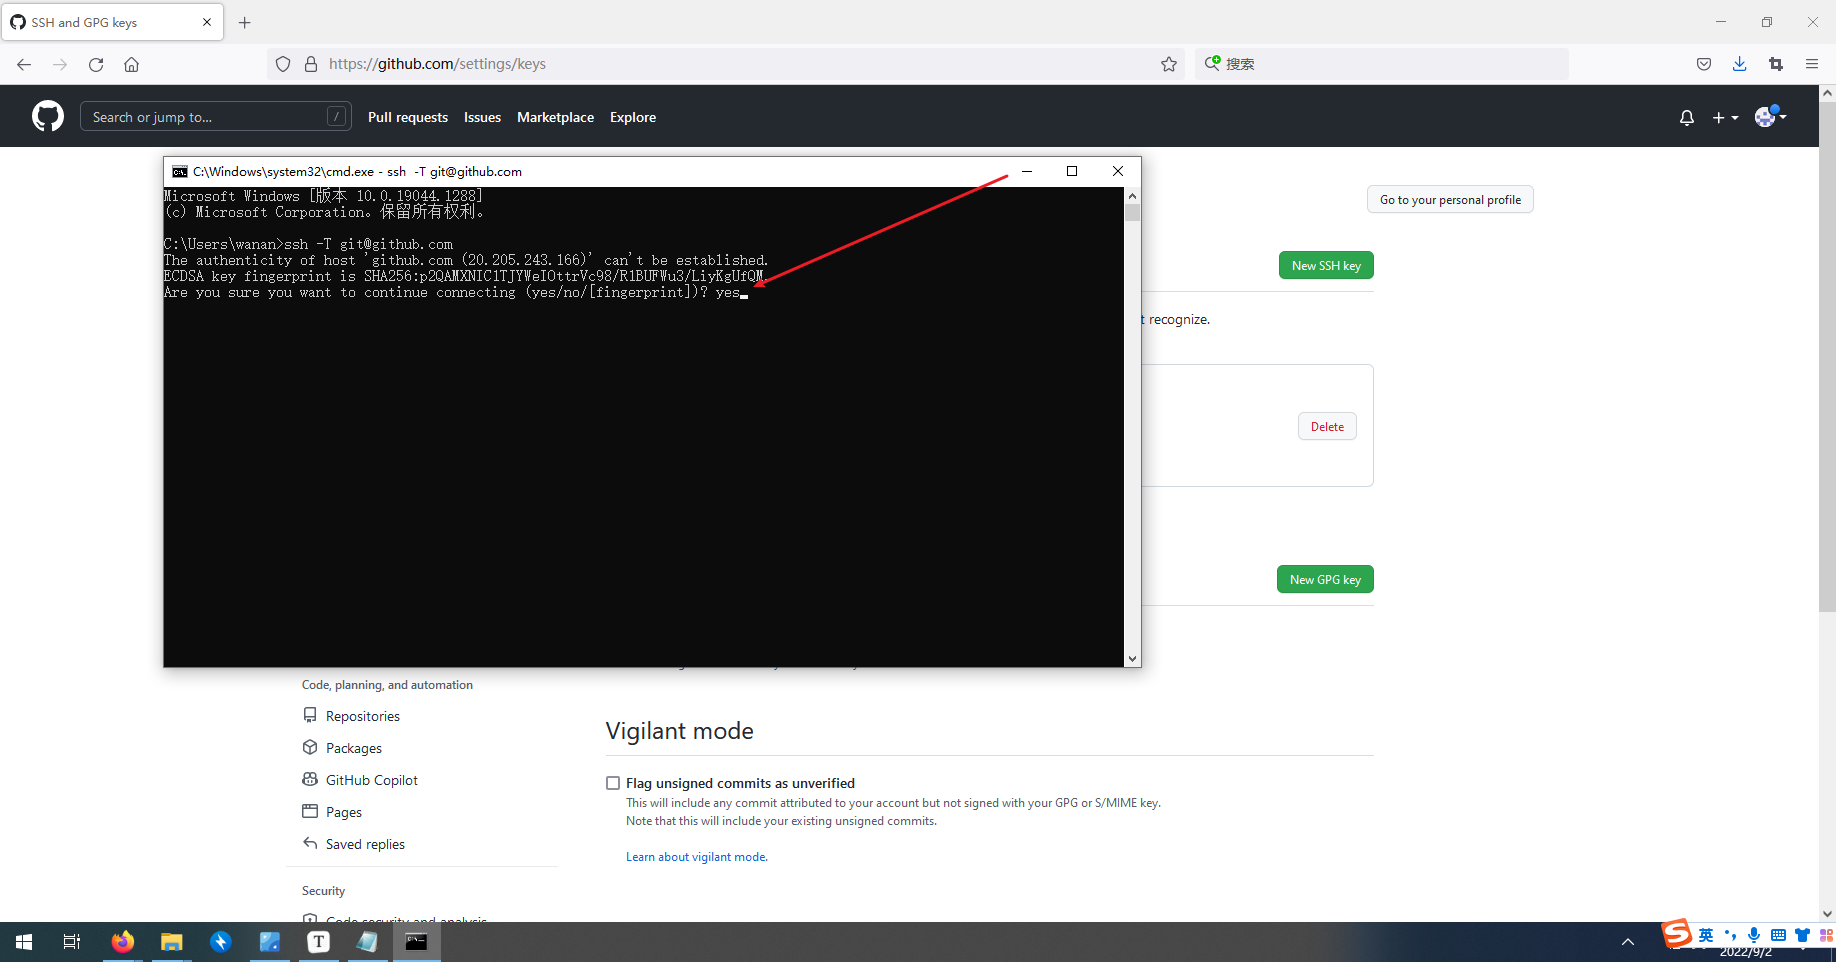Click the New SSH key button
The image size is (1836, 962).
pyautogui.click(x=1326, y=265)
